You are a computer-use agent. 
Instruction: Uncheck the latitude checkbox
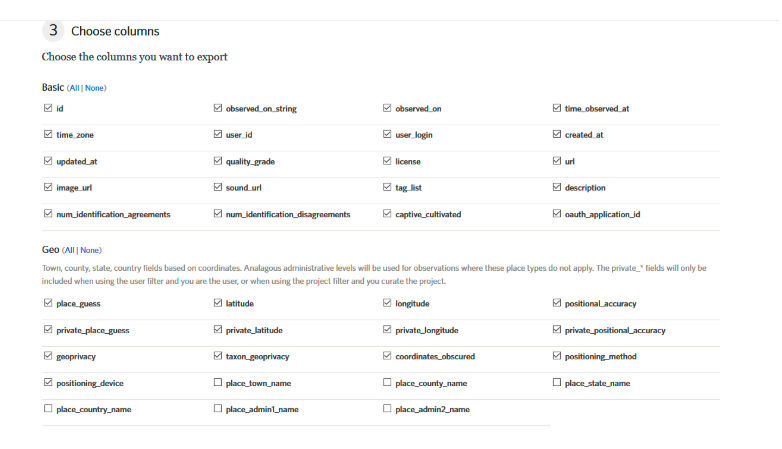point(218,303)
